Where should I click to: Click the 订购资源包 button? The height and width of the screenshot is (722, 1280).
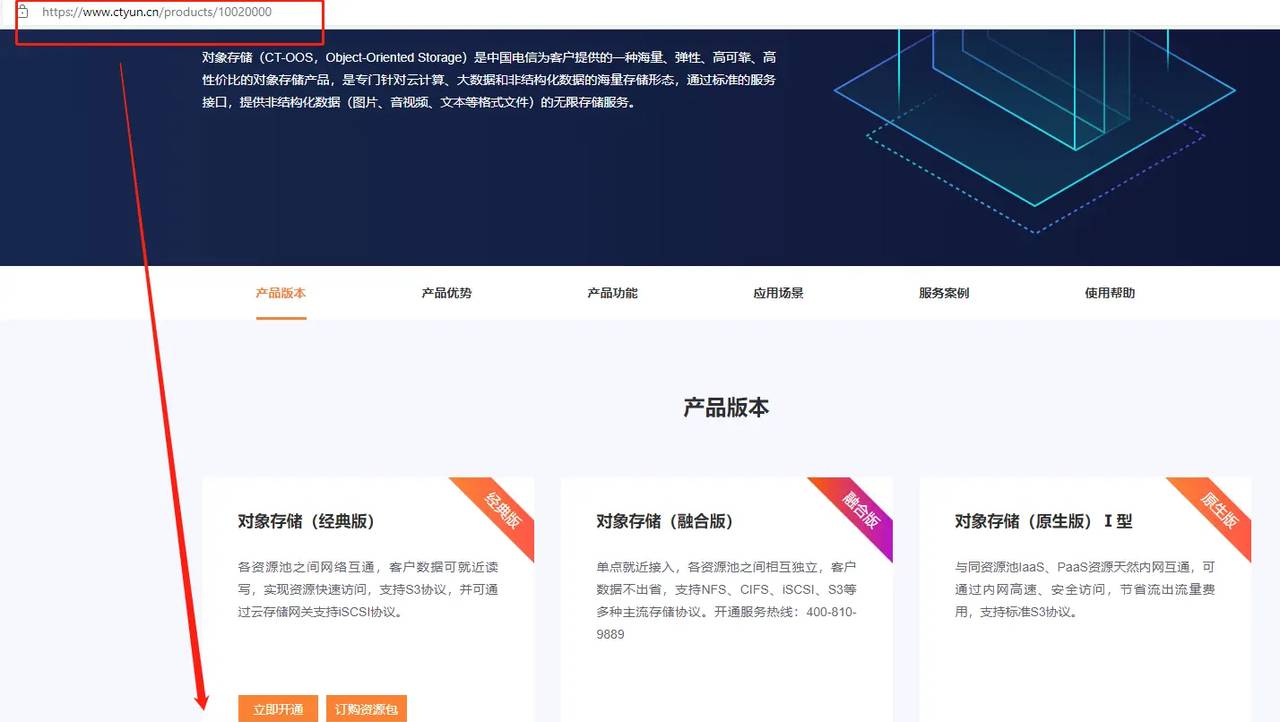[366, 708]
